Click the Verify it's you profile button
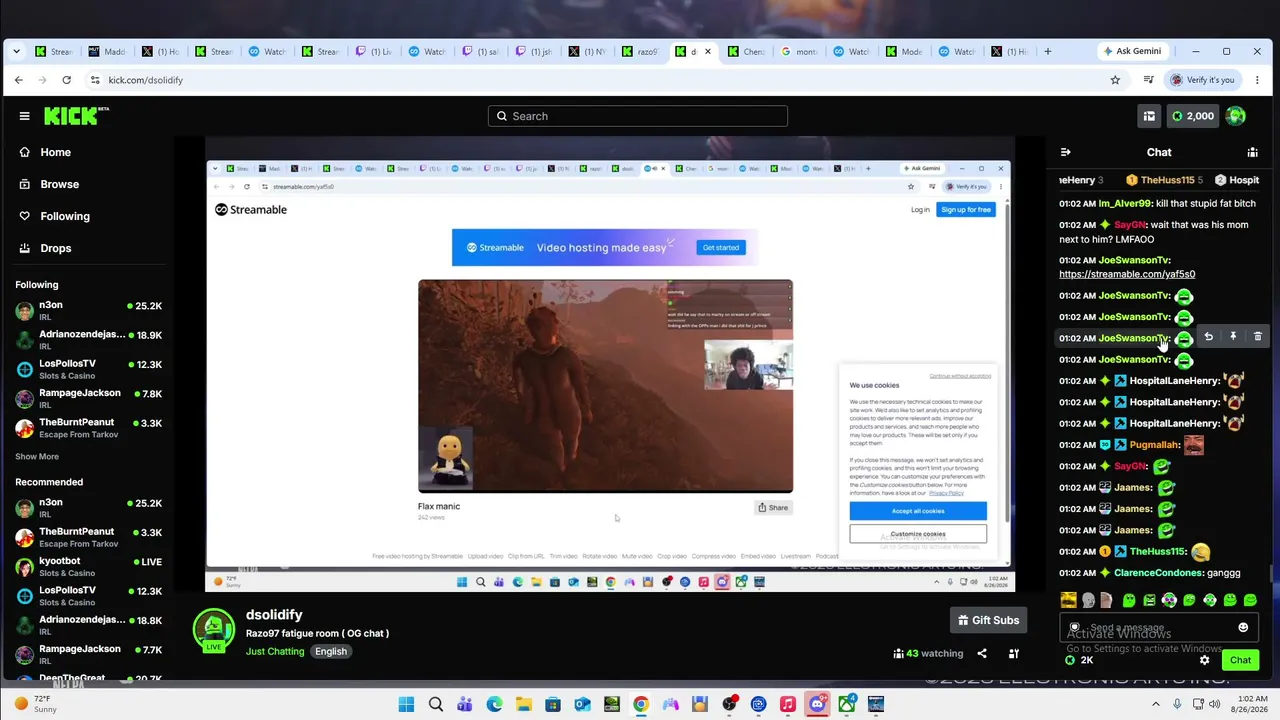The image size is (1280, 720). (x=1204, y=80)
